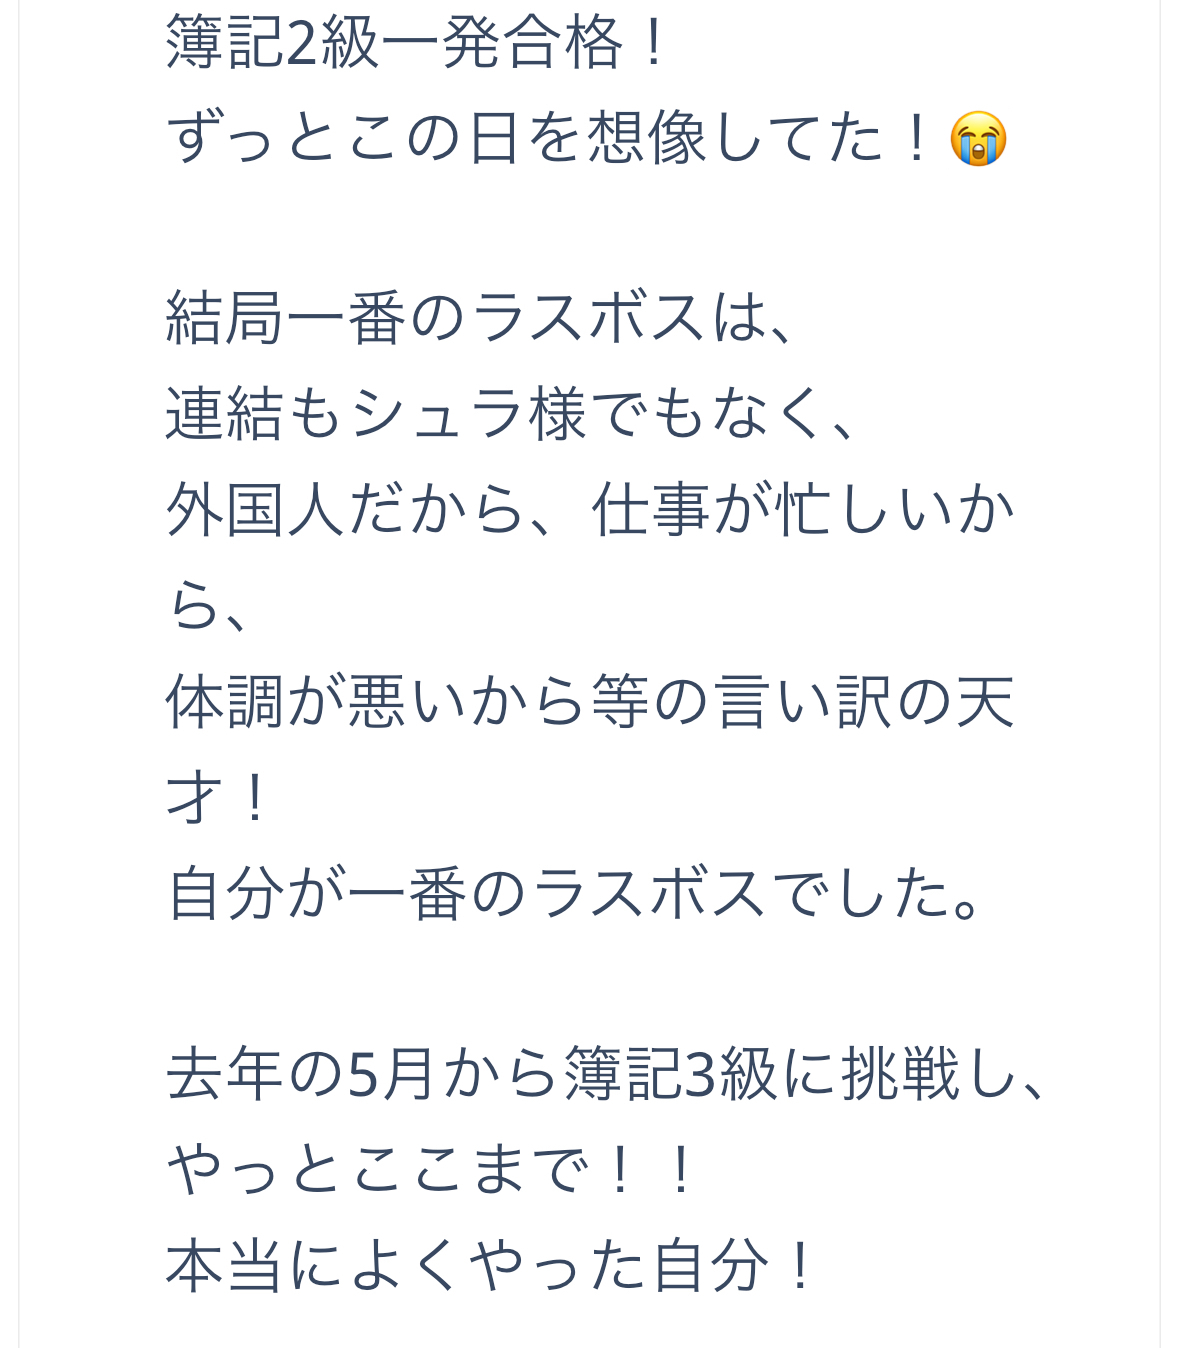Tap the word 簿記3級
Screen dimensions: 1179x1348
click(x=670, y=1073)
